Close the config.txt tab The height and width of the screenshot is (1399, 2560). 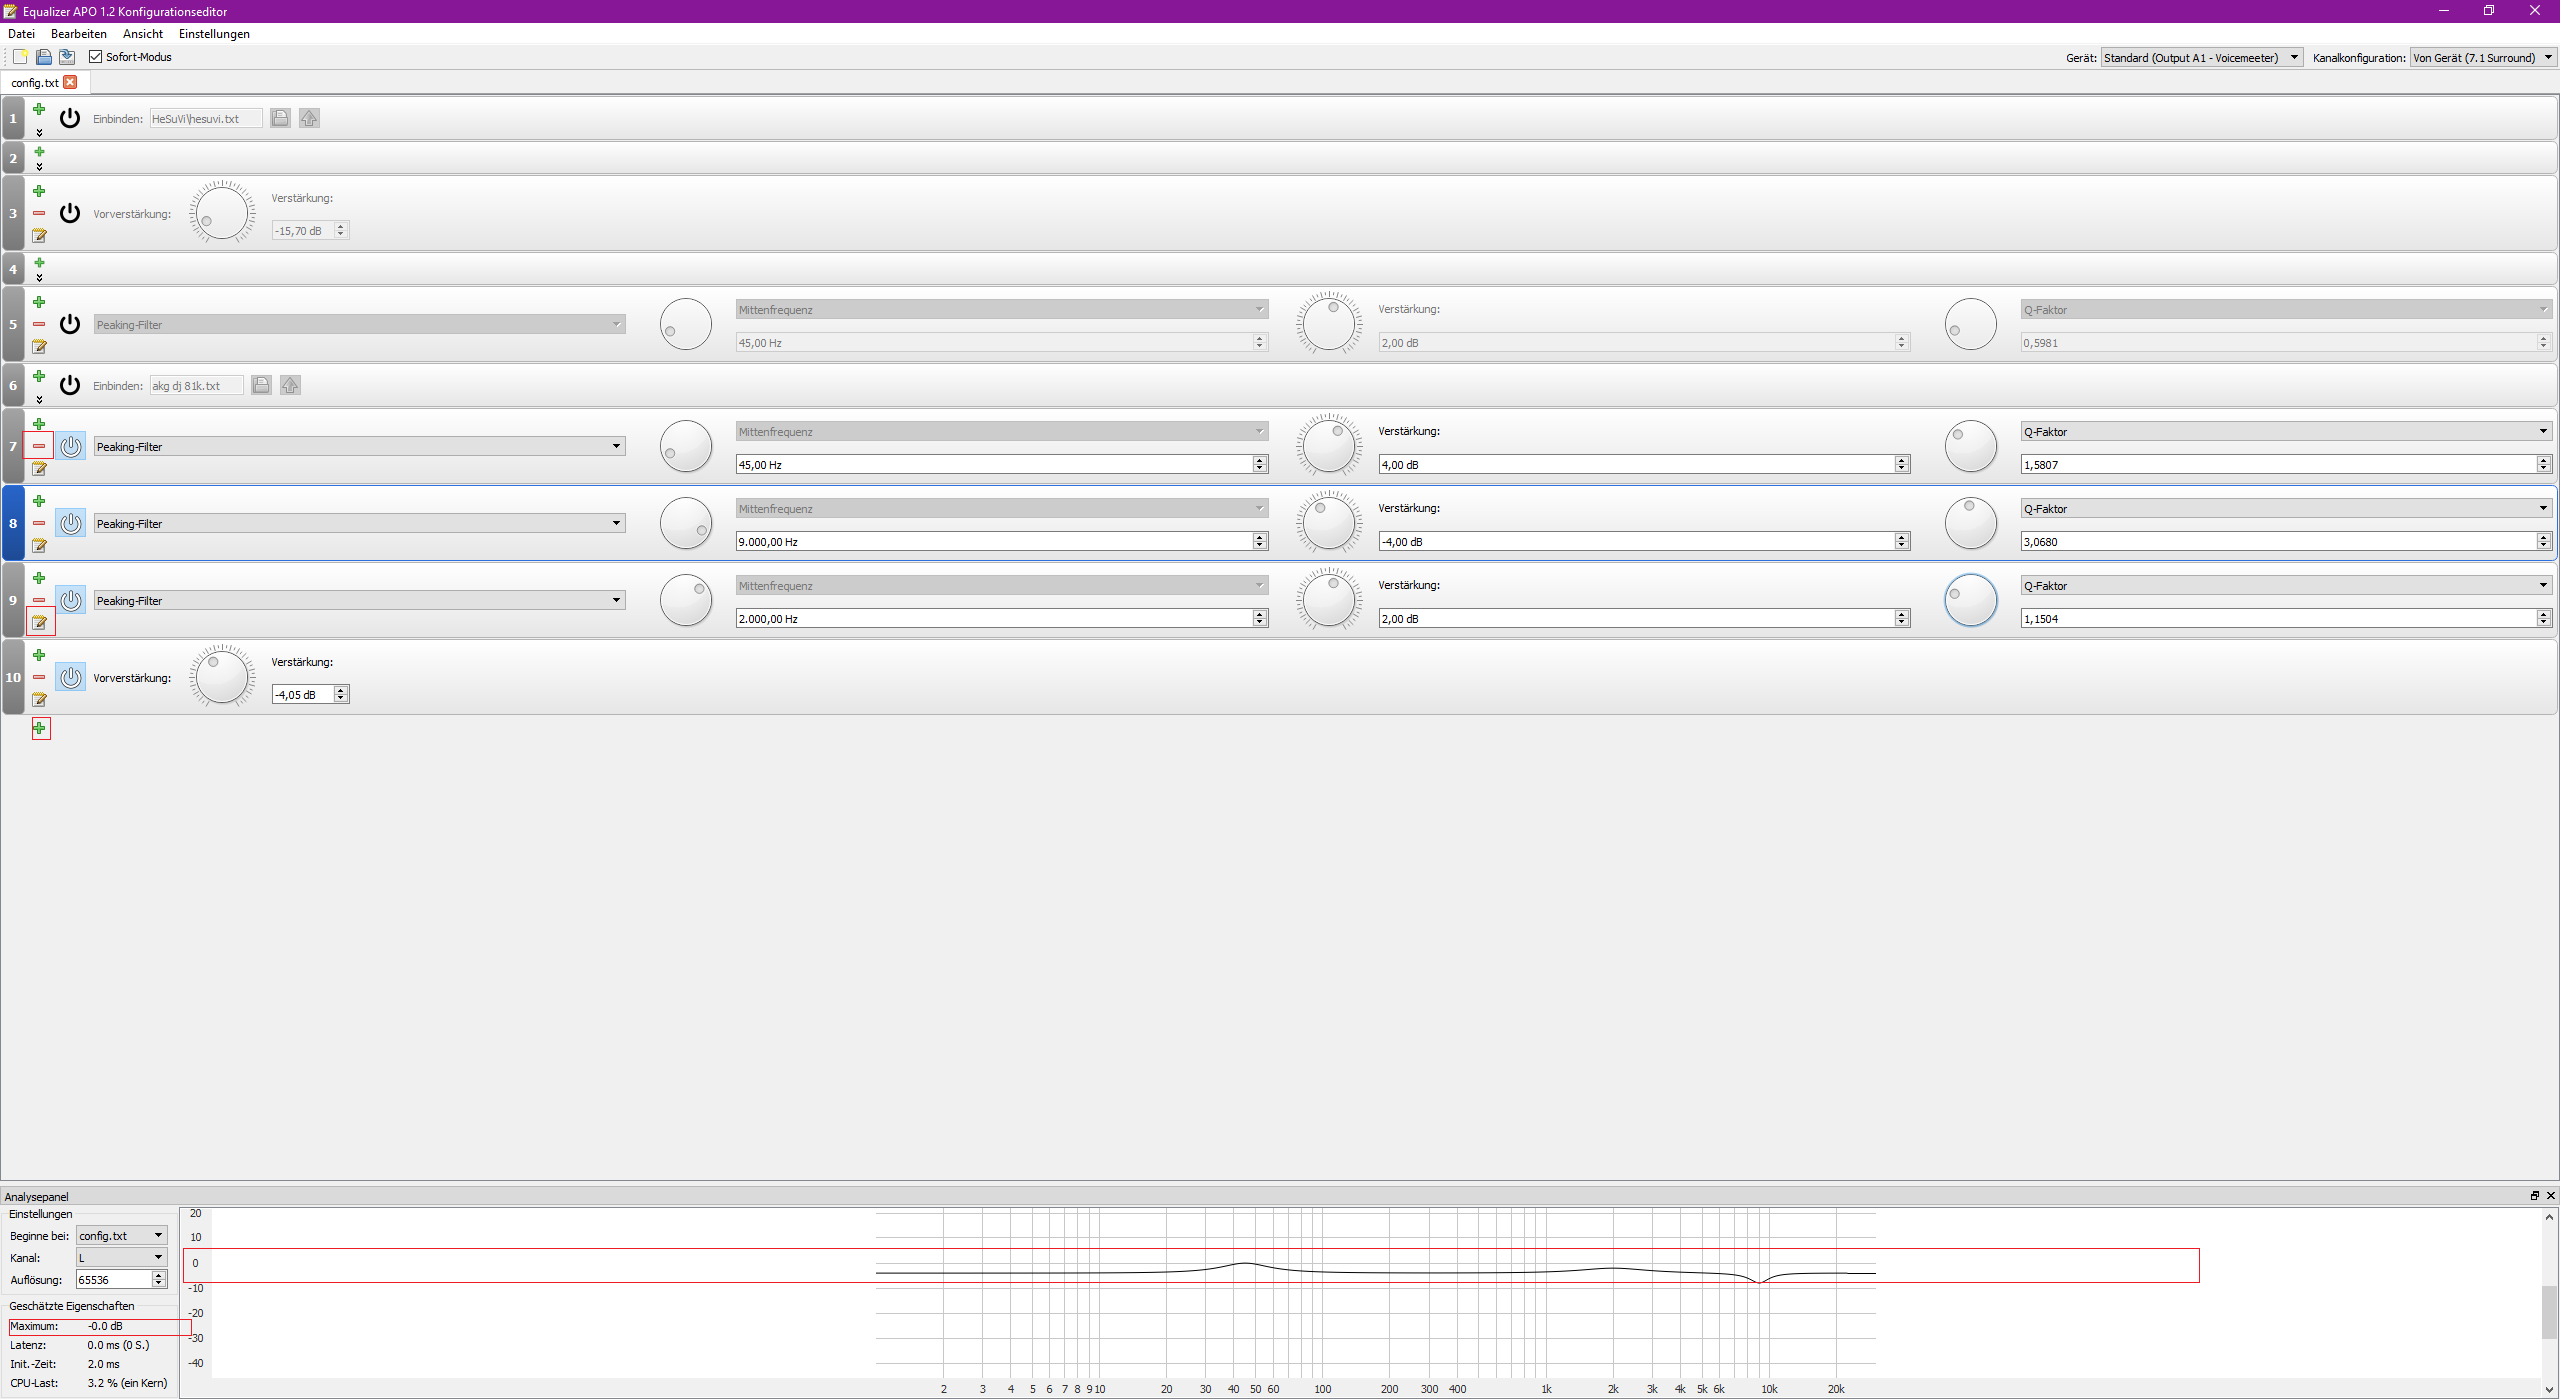[70, 82]
